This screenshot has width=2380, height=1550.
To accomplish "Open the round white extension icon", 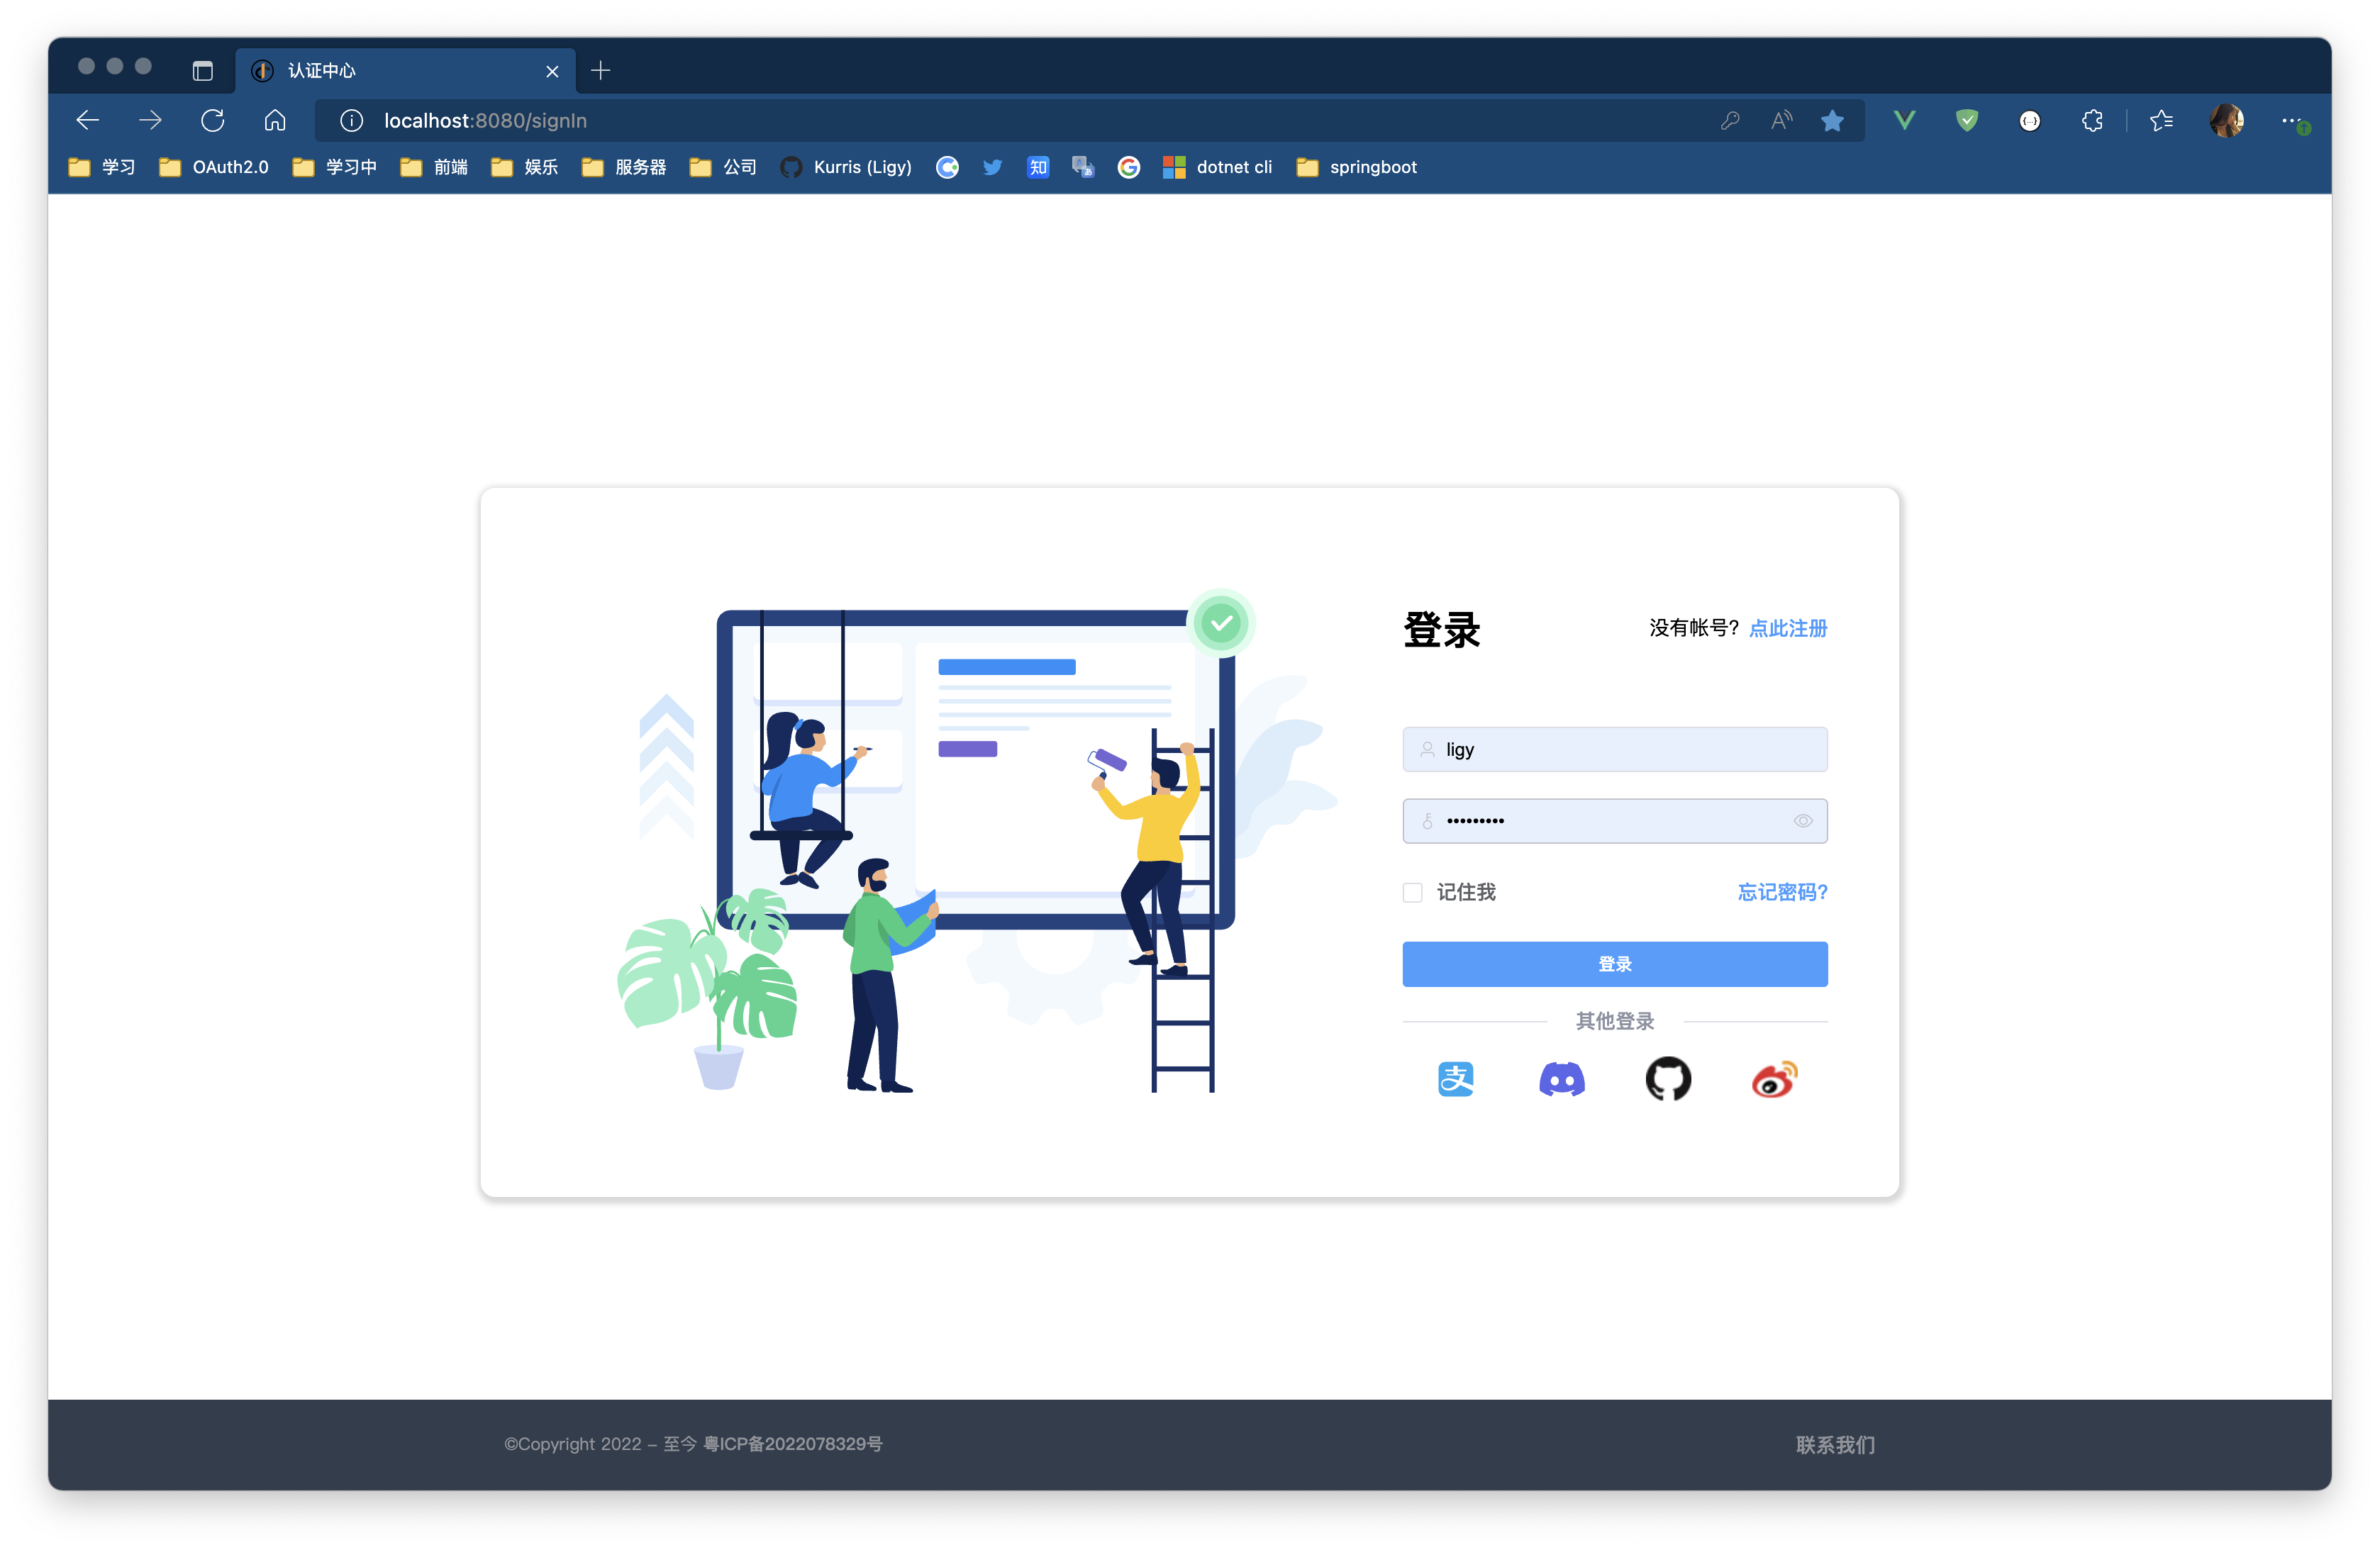I will point(2029,121).
